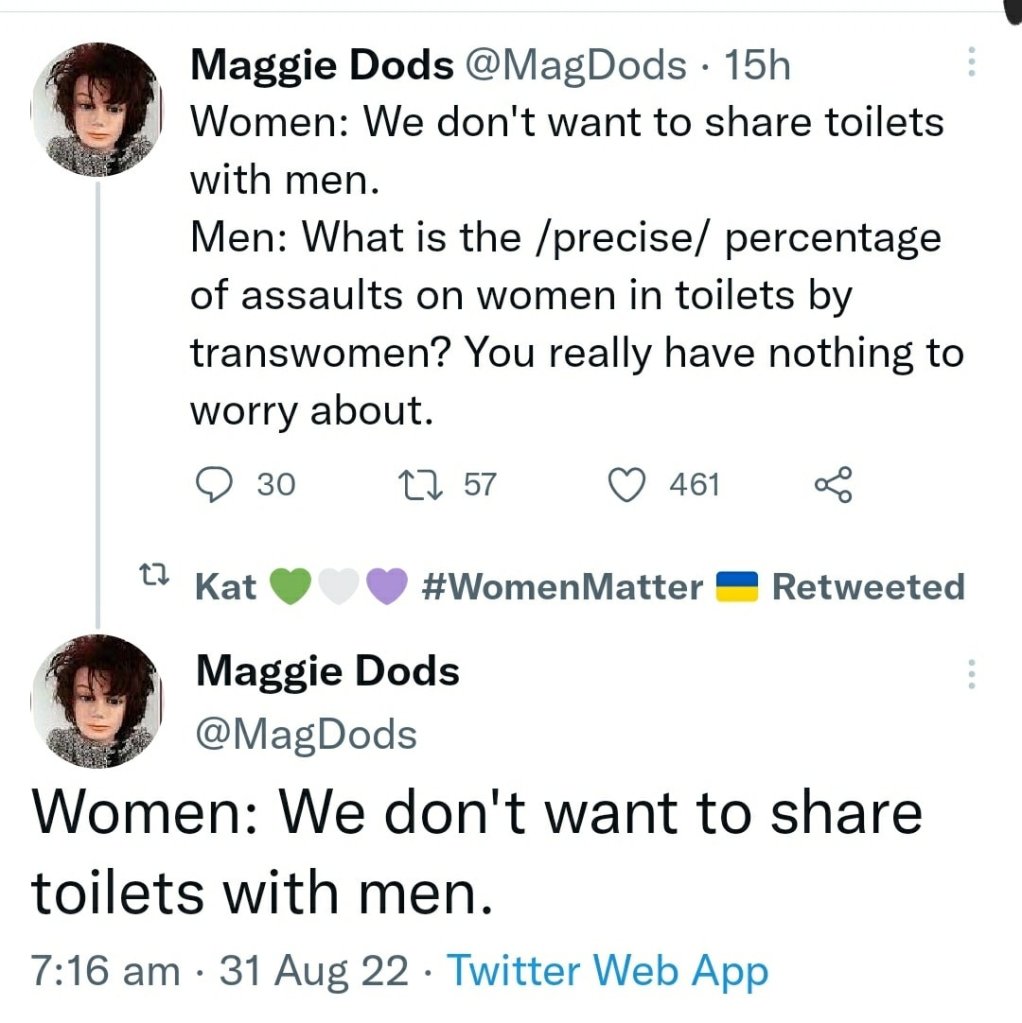The height and width of the screenshot is (1023, 1022).
Task: Click the retweet arrows beside Kat's name
Action: click(156, 578)
